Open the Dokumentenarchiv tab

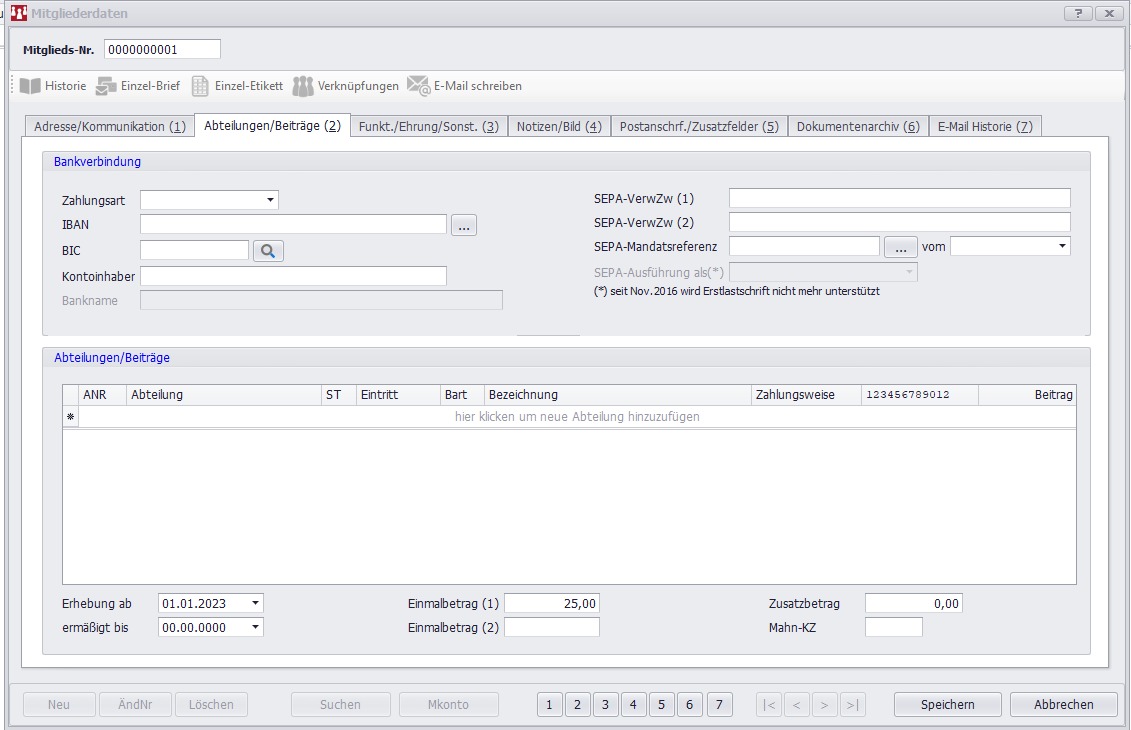tap(857, 127)
